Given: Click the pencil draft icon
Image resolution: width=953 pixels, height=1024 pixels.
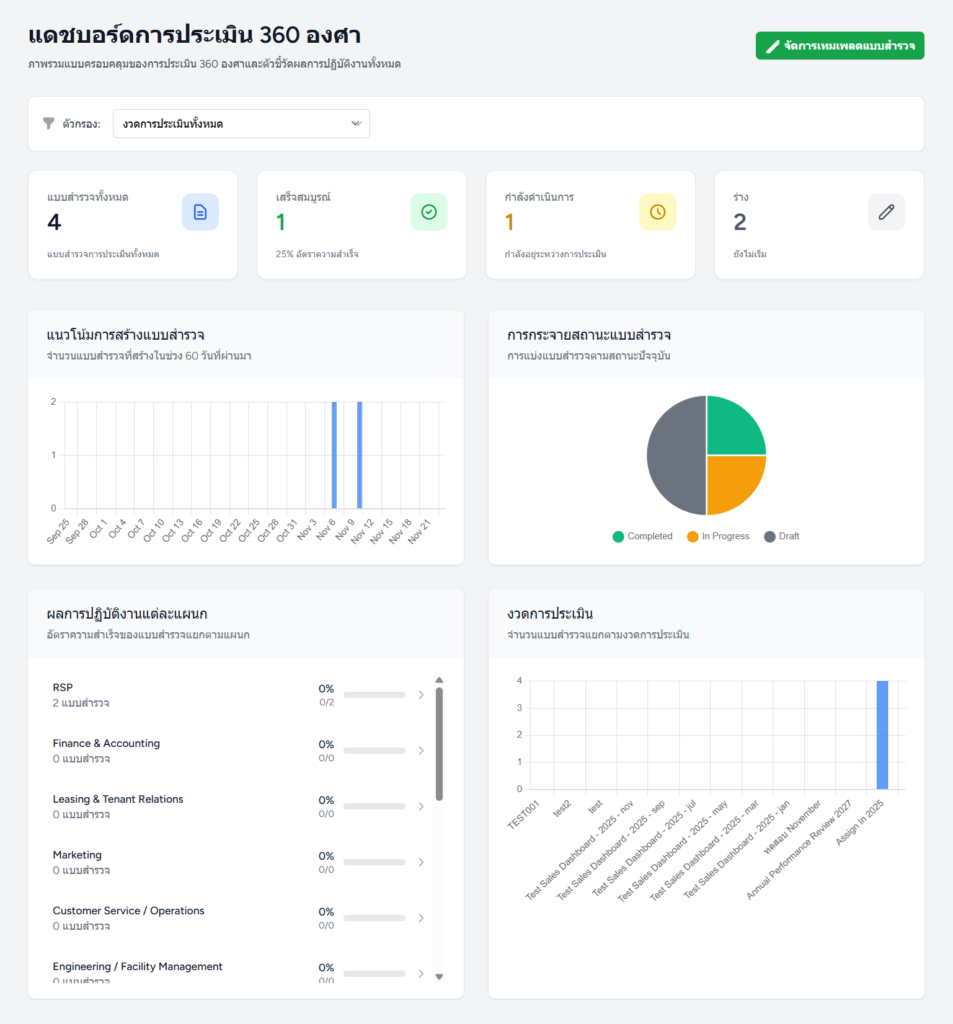Looking at the screenshot, I should (x=886, y=212).
